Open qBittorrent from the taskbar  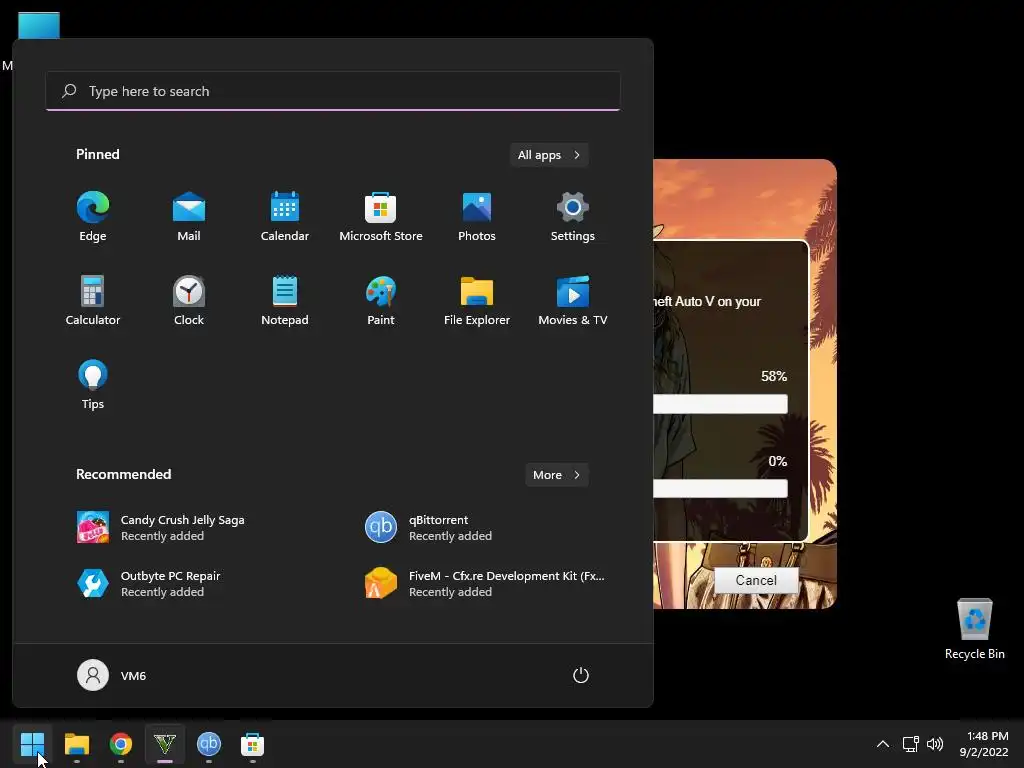click(x=209, y=744)
